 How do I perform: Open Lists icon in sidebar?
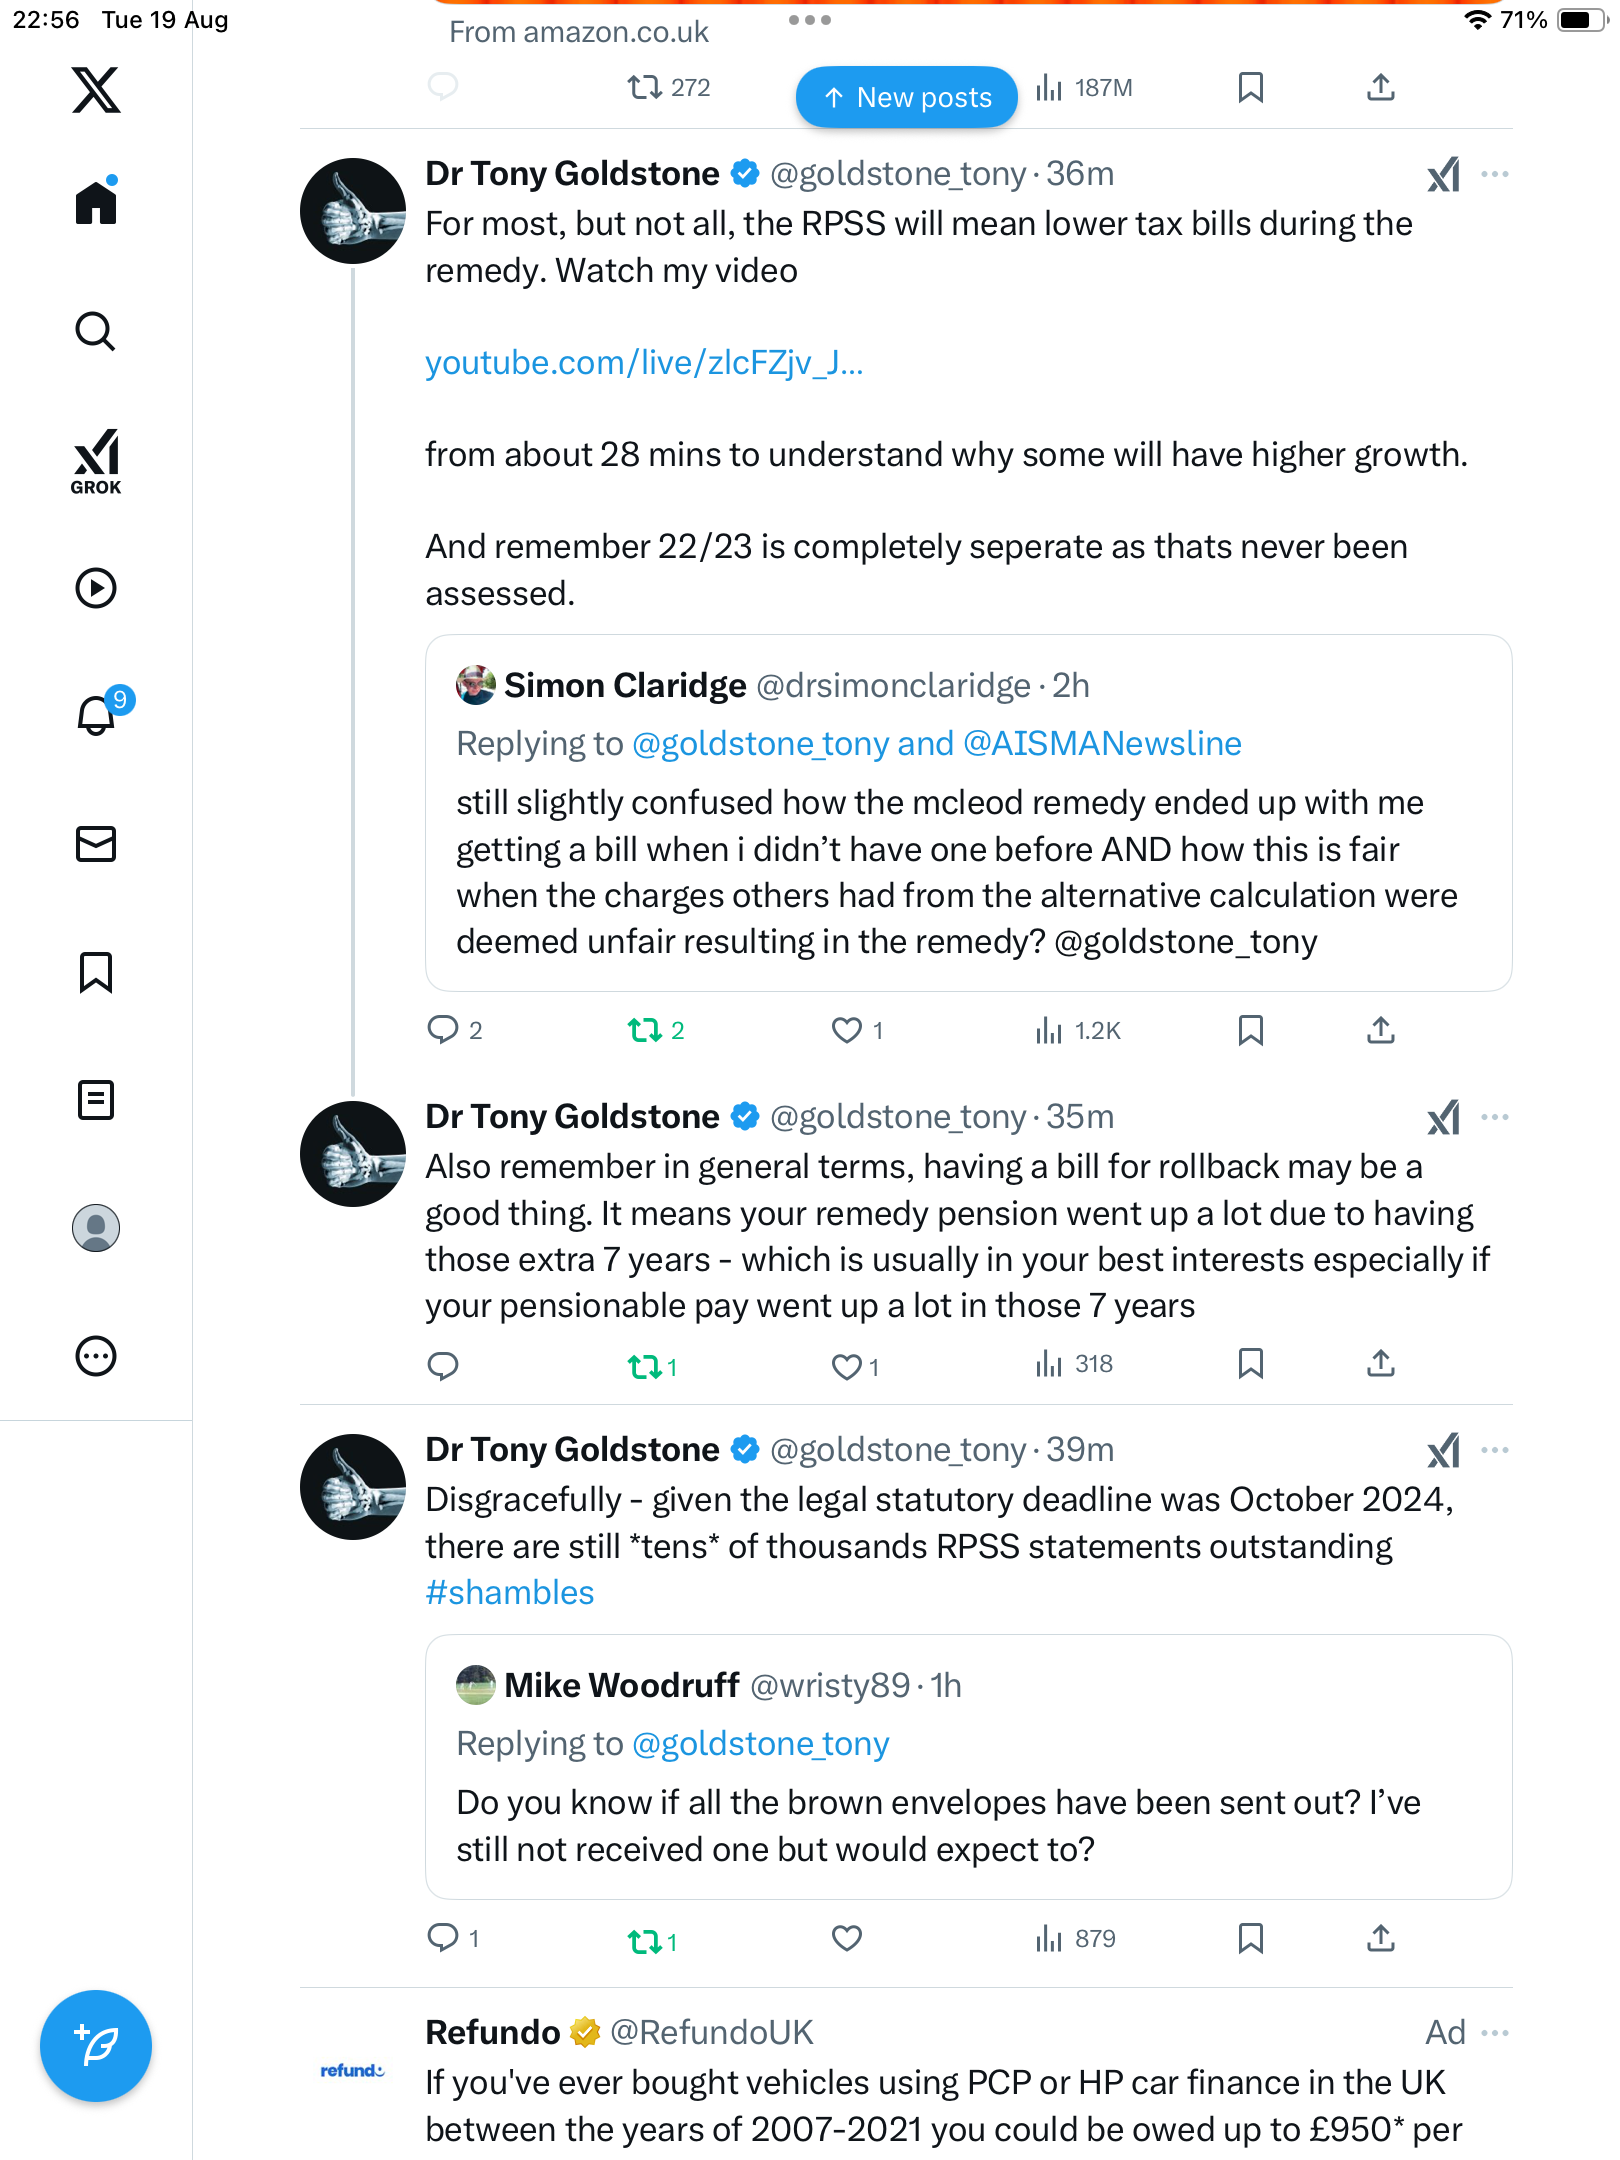[96, 1100]
